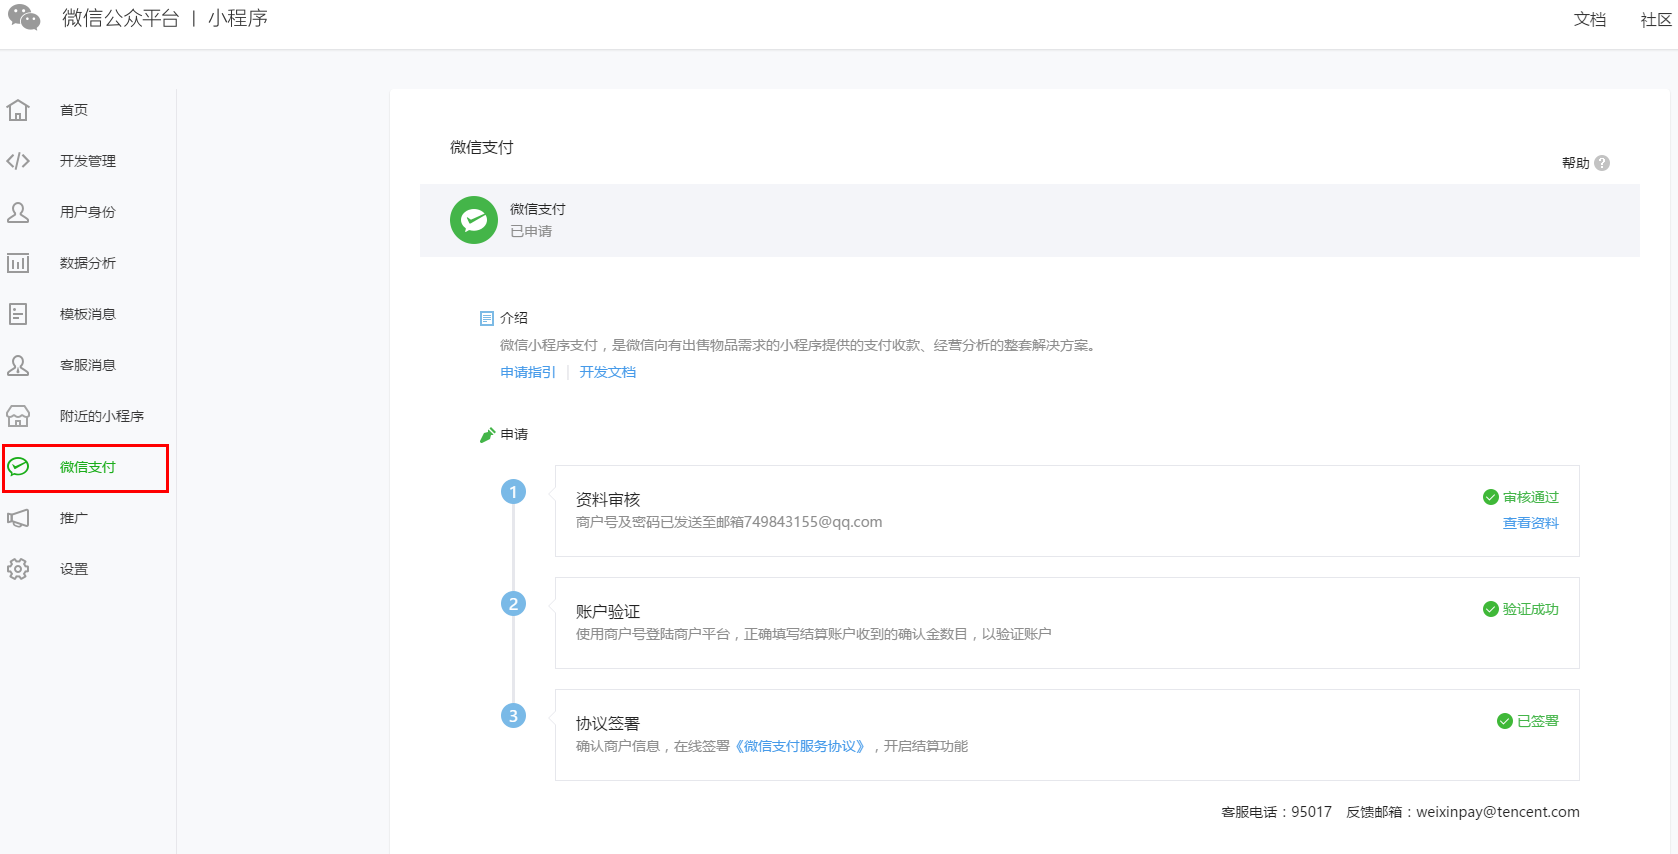Go to 客服消息 in sidebar
Screen dimensions: 1678x854
pos(87,365)
